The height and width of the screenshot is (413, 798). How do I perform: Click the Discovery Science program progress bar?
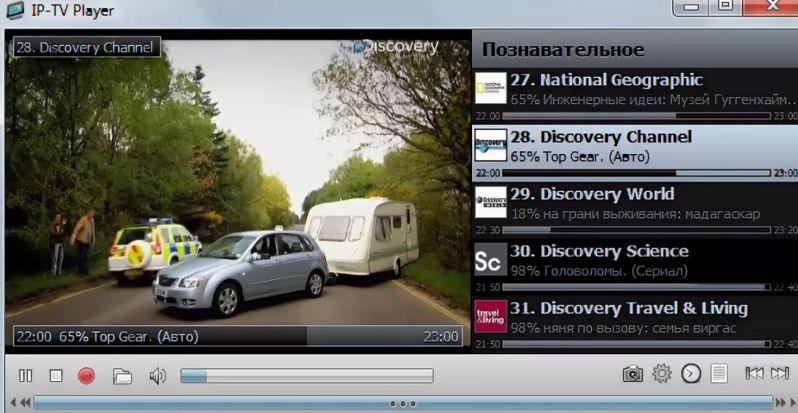pos(636,287)
